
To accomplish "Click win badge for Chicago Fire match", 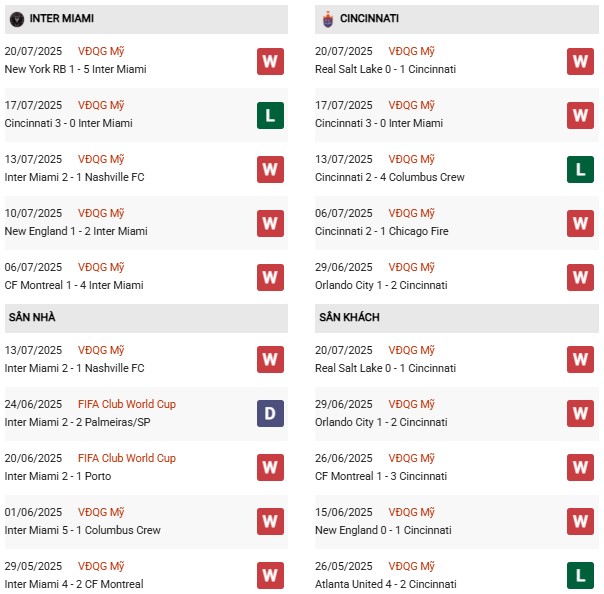I will click(580, 223).
